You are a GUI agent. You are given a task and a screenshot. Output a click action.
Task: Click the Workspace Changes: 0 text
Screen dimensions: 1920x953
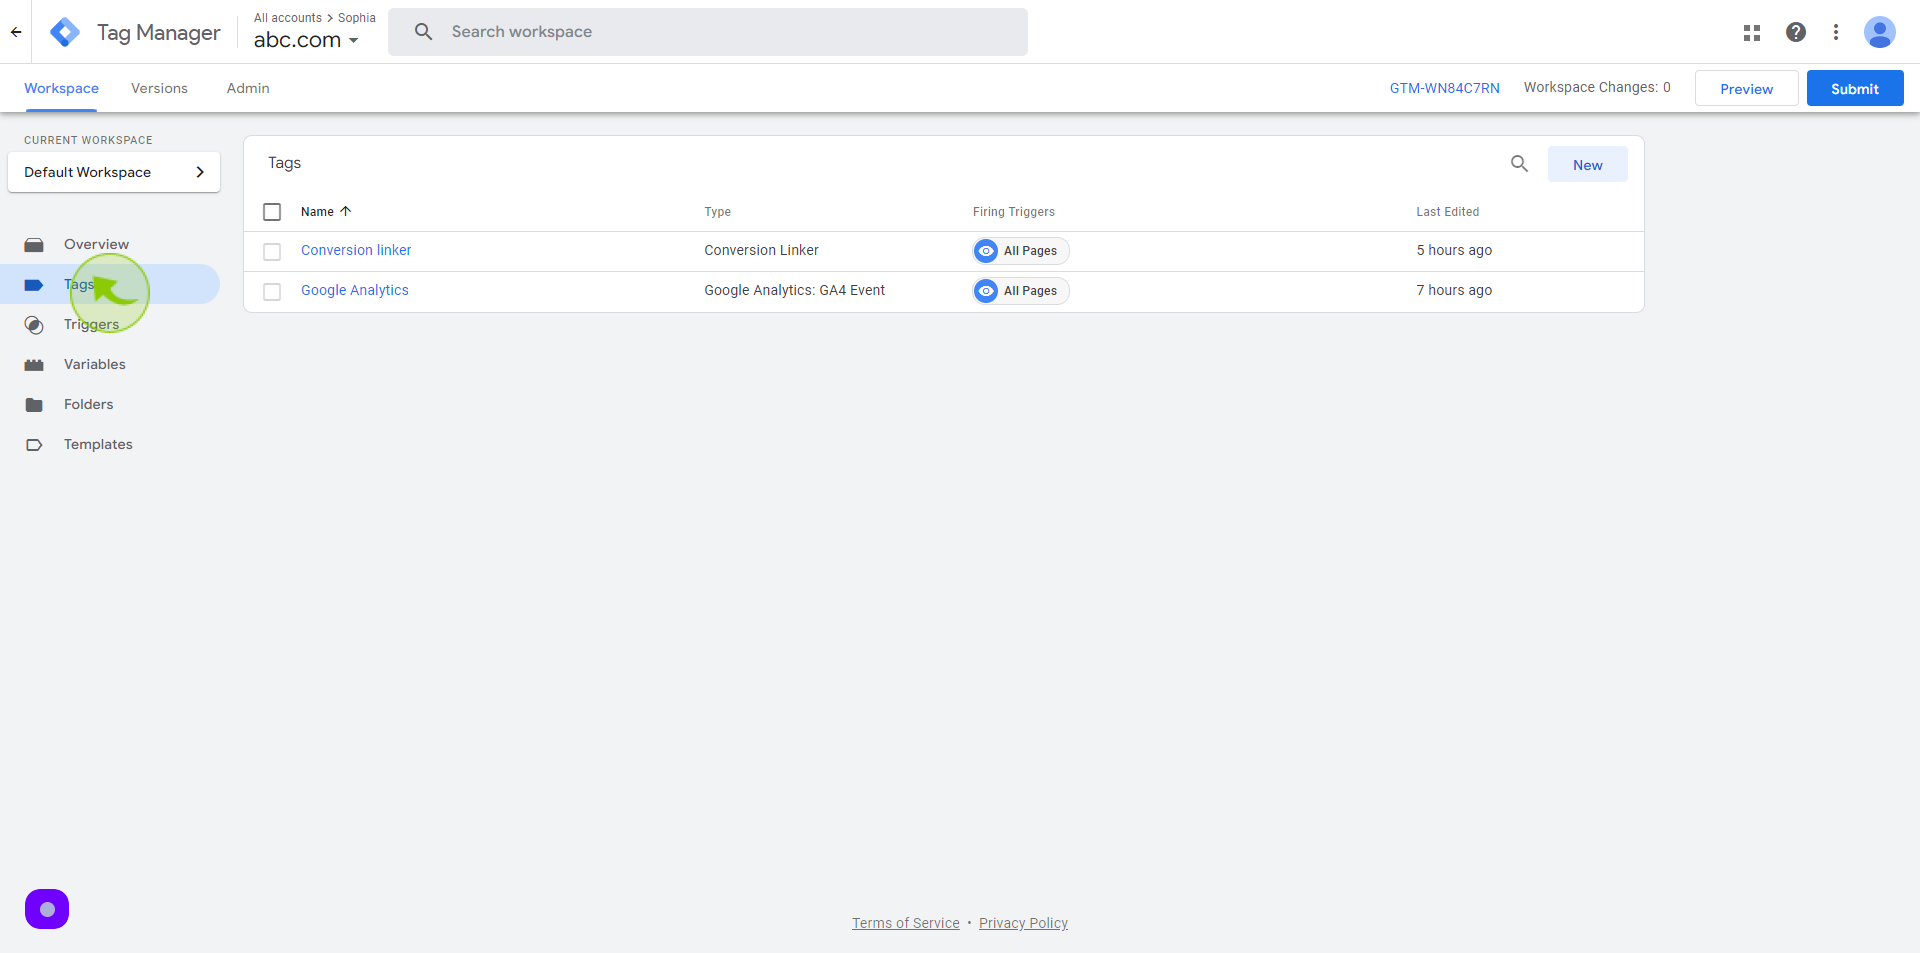tap(1597, 87)
